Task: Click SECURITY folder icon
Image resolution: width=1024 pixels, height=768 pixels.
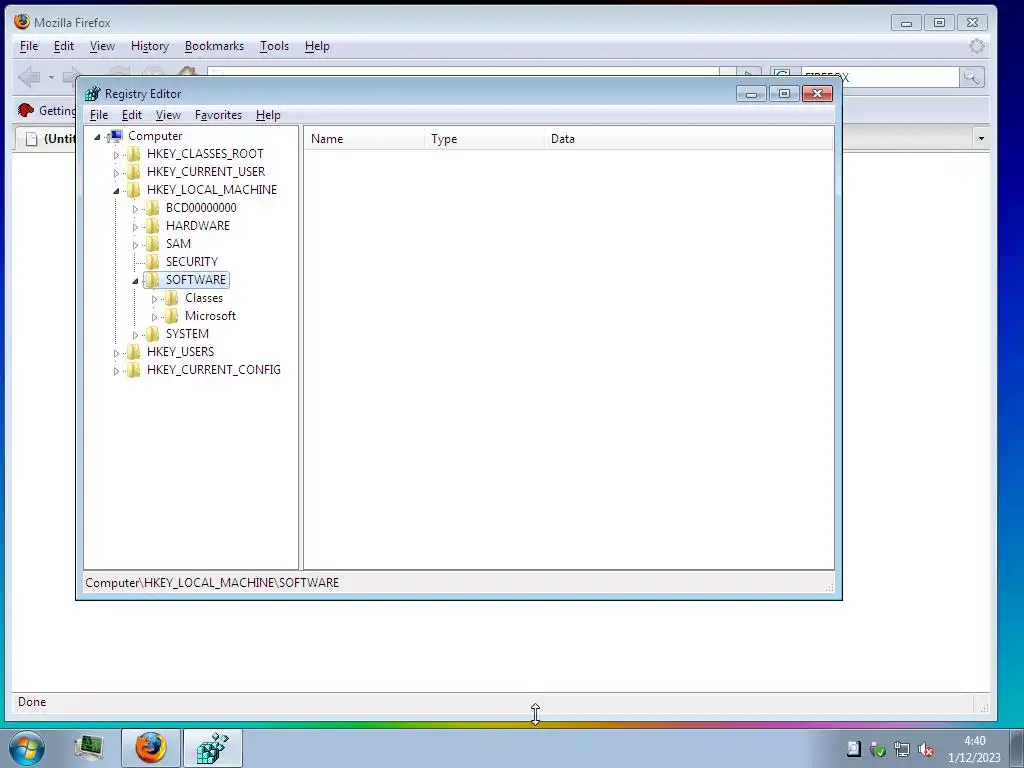Action: (x=152, y=261)
